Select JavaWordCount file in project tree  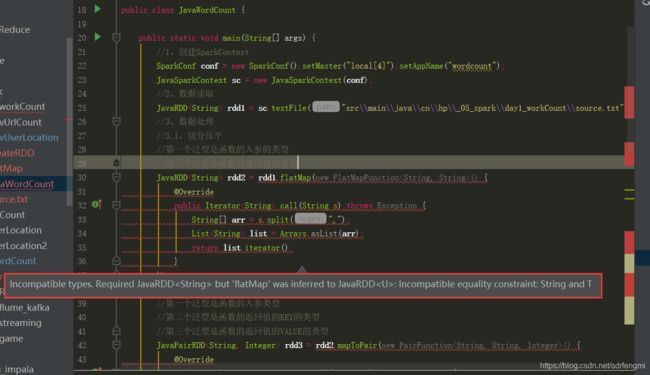(27, 184)
